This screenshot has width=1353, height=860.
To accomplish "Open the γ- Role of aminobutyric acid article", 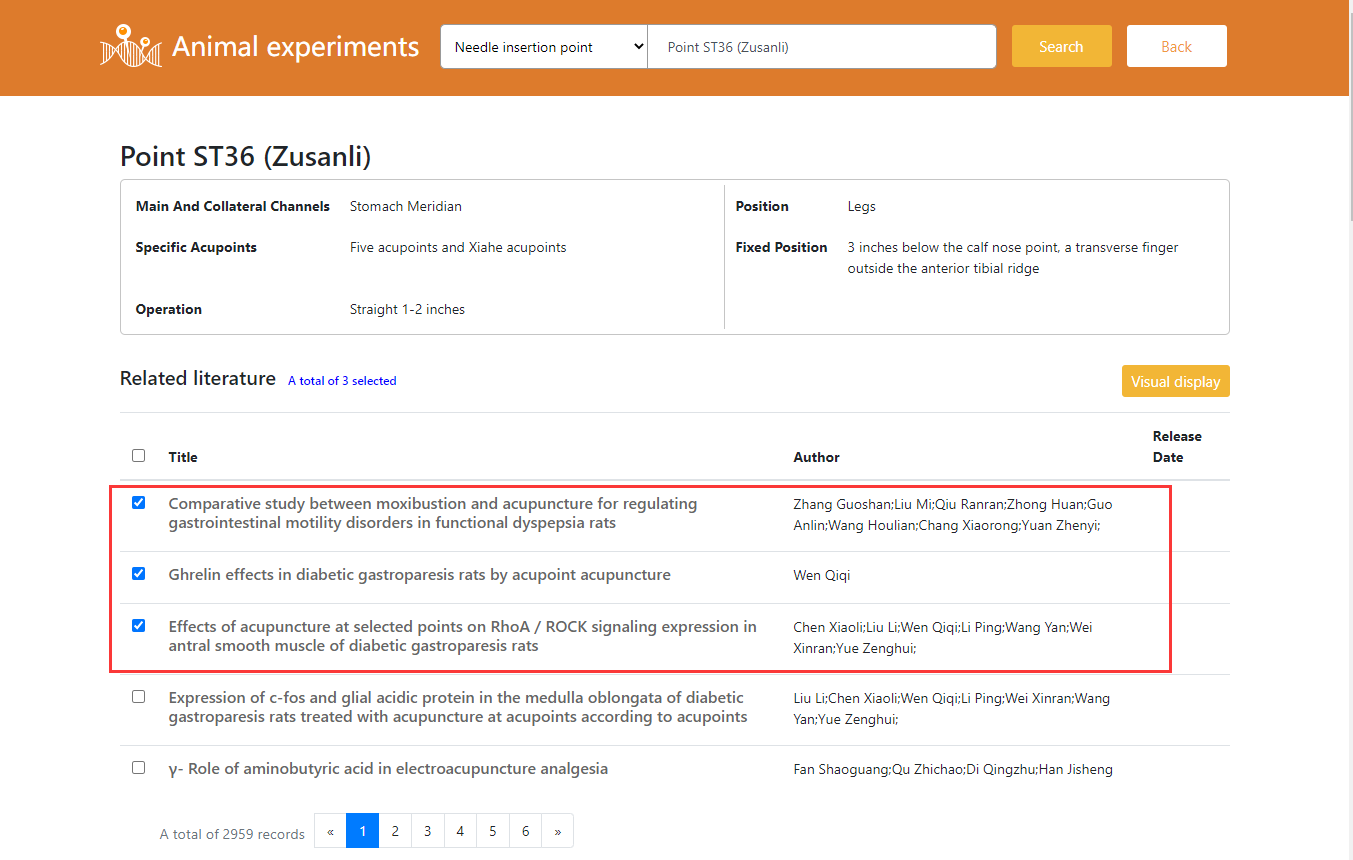I will [x=388, y=769].
